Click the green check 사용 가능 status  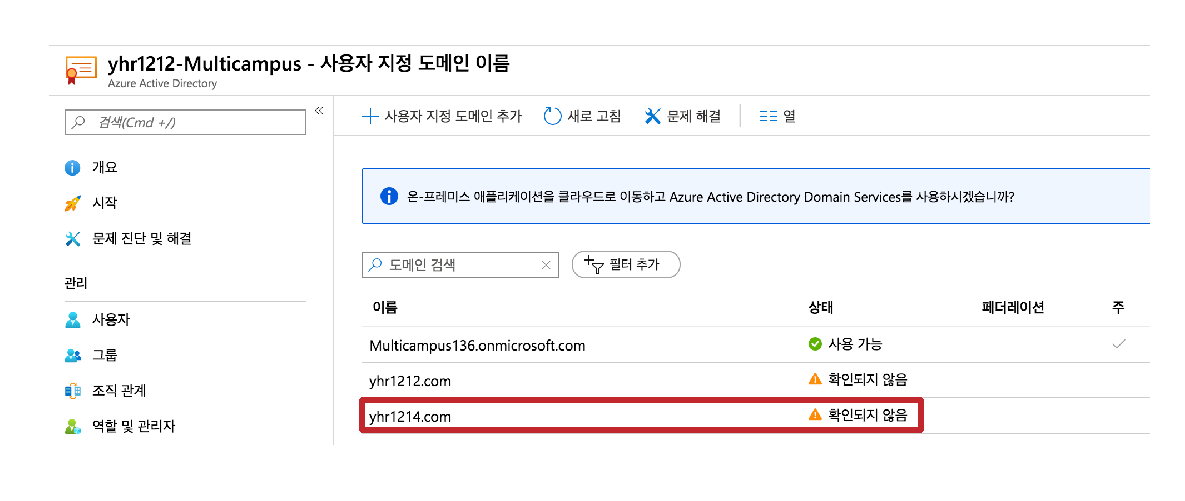pos(845,345)
